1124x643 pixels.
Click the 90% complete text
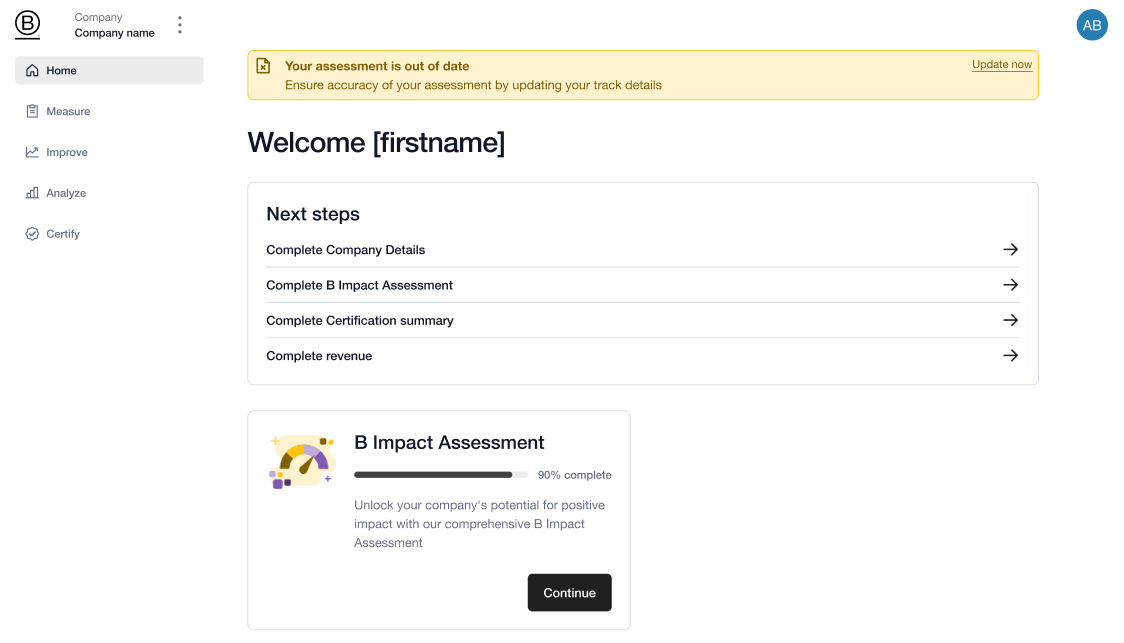574,475
